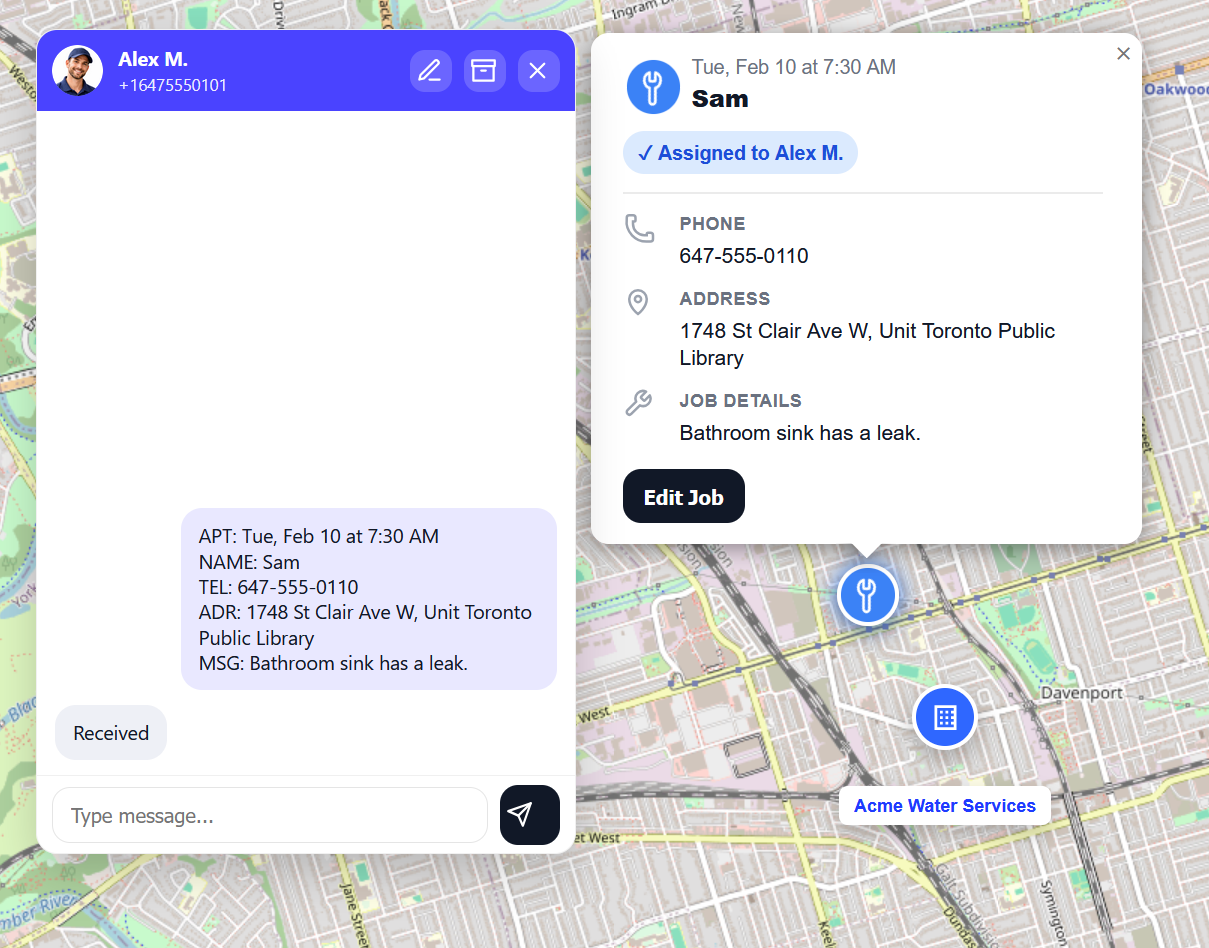Select the wrench job pin on the map
1209x948 pixels.
(x=867, y=595)
